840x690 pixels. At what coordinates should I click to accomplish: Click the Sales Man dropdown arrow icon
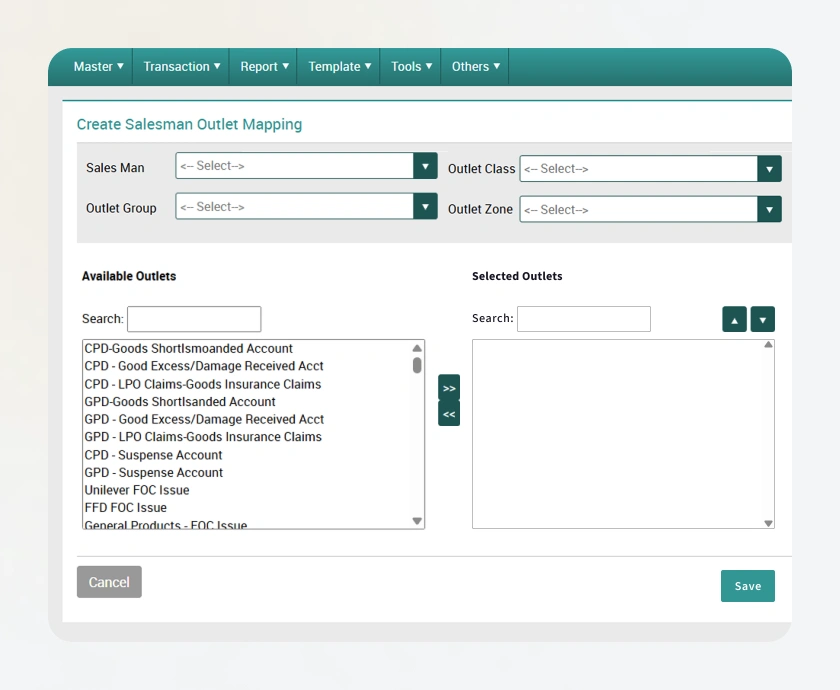point(426,166)
